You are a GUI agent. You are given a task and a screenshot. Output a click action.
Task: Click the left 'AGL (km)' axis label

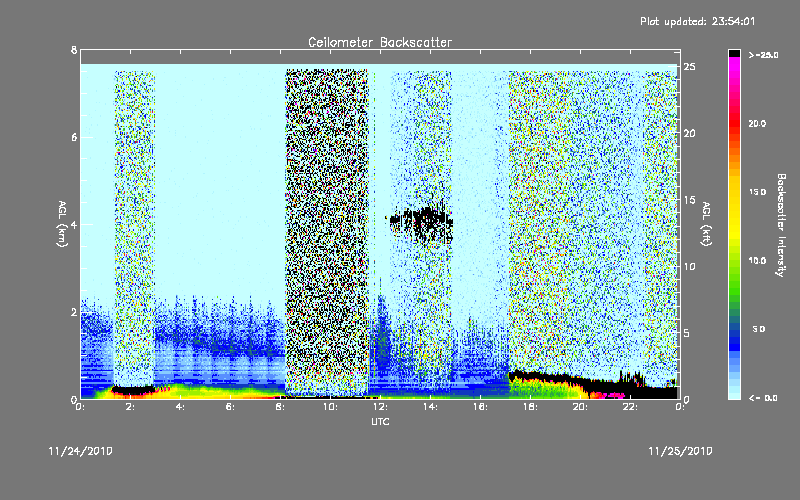pyautogui.click(x=62, y=224)
